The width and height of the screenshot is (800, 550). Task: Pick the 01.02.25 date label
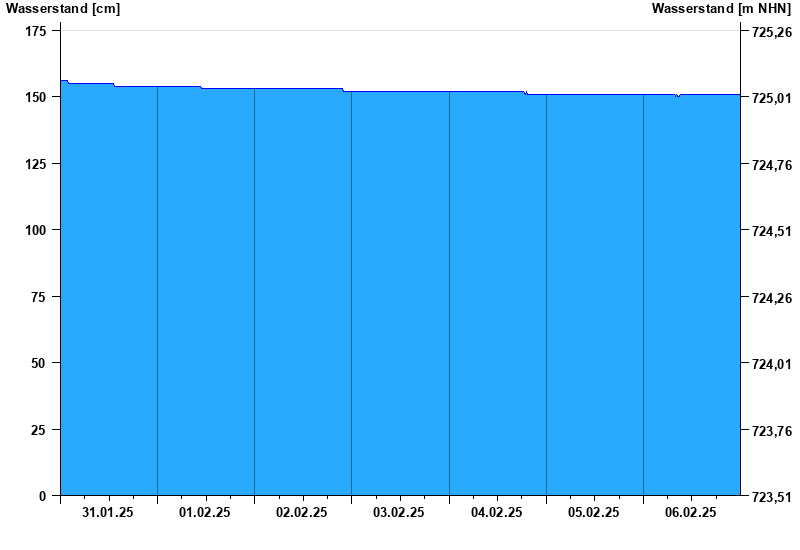(x=205, y=512)
